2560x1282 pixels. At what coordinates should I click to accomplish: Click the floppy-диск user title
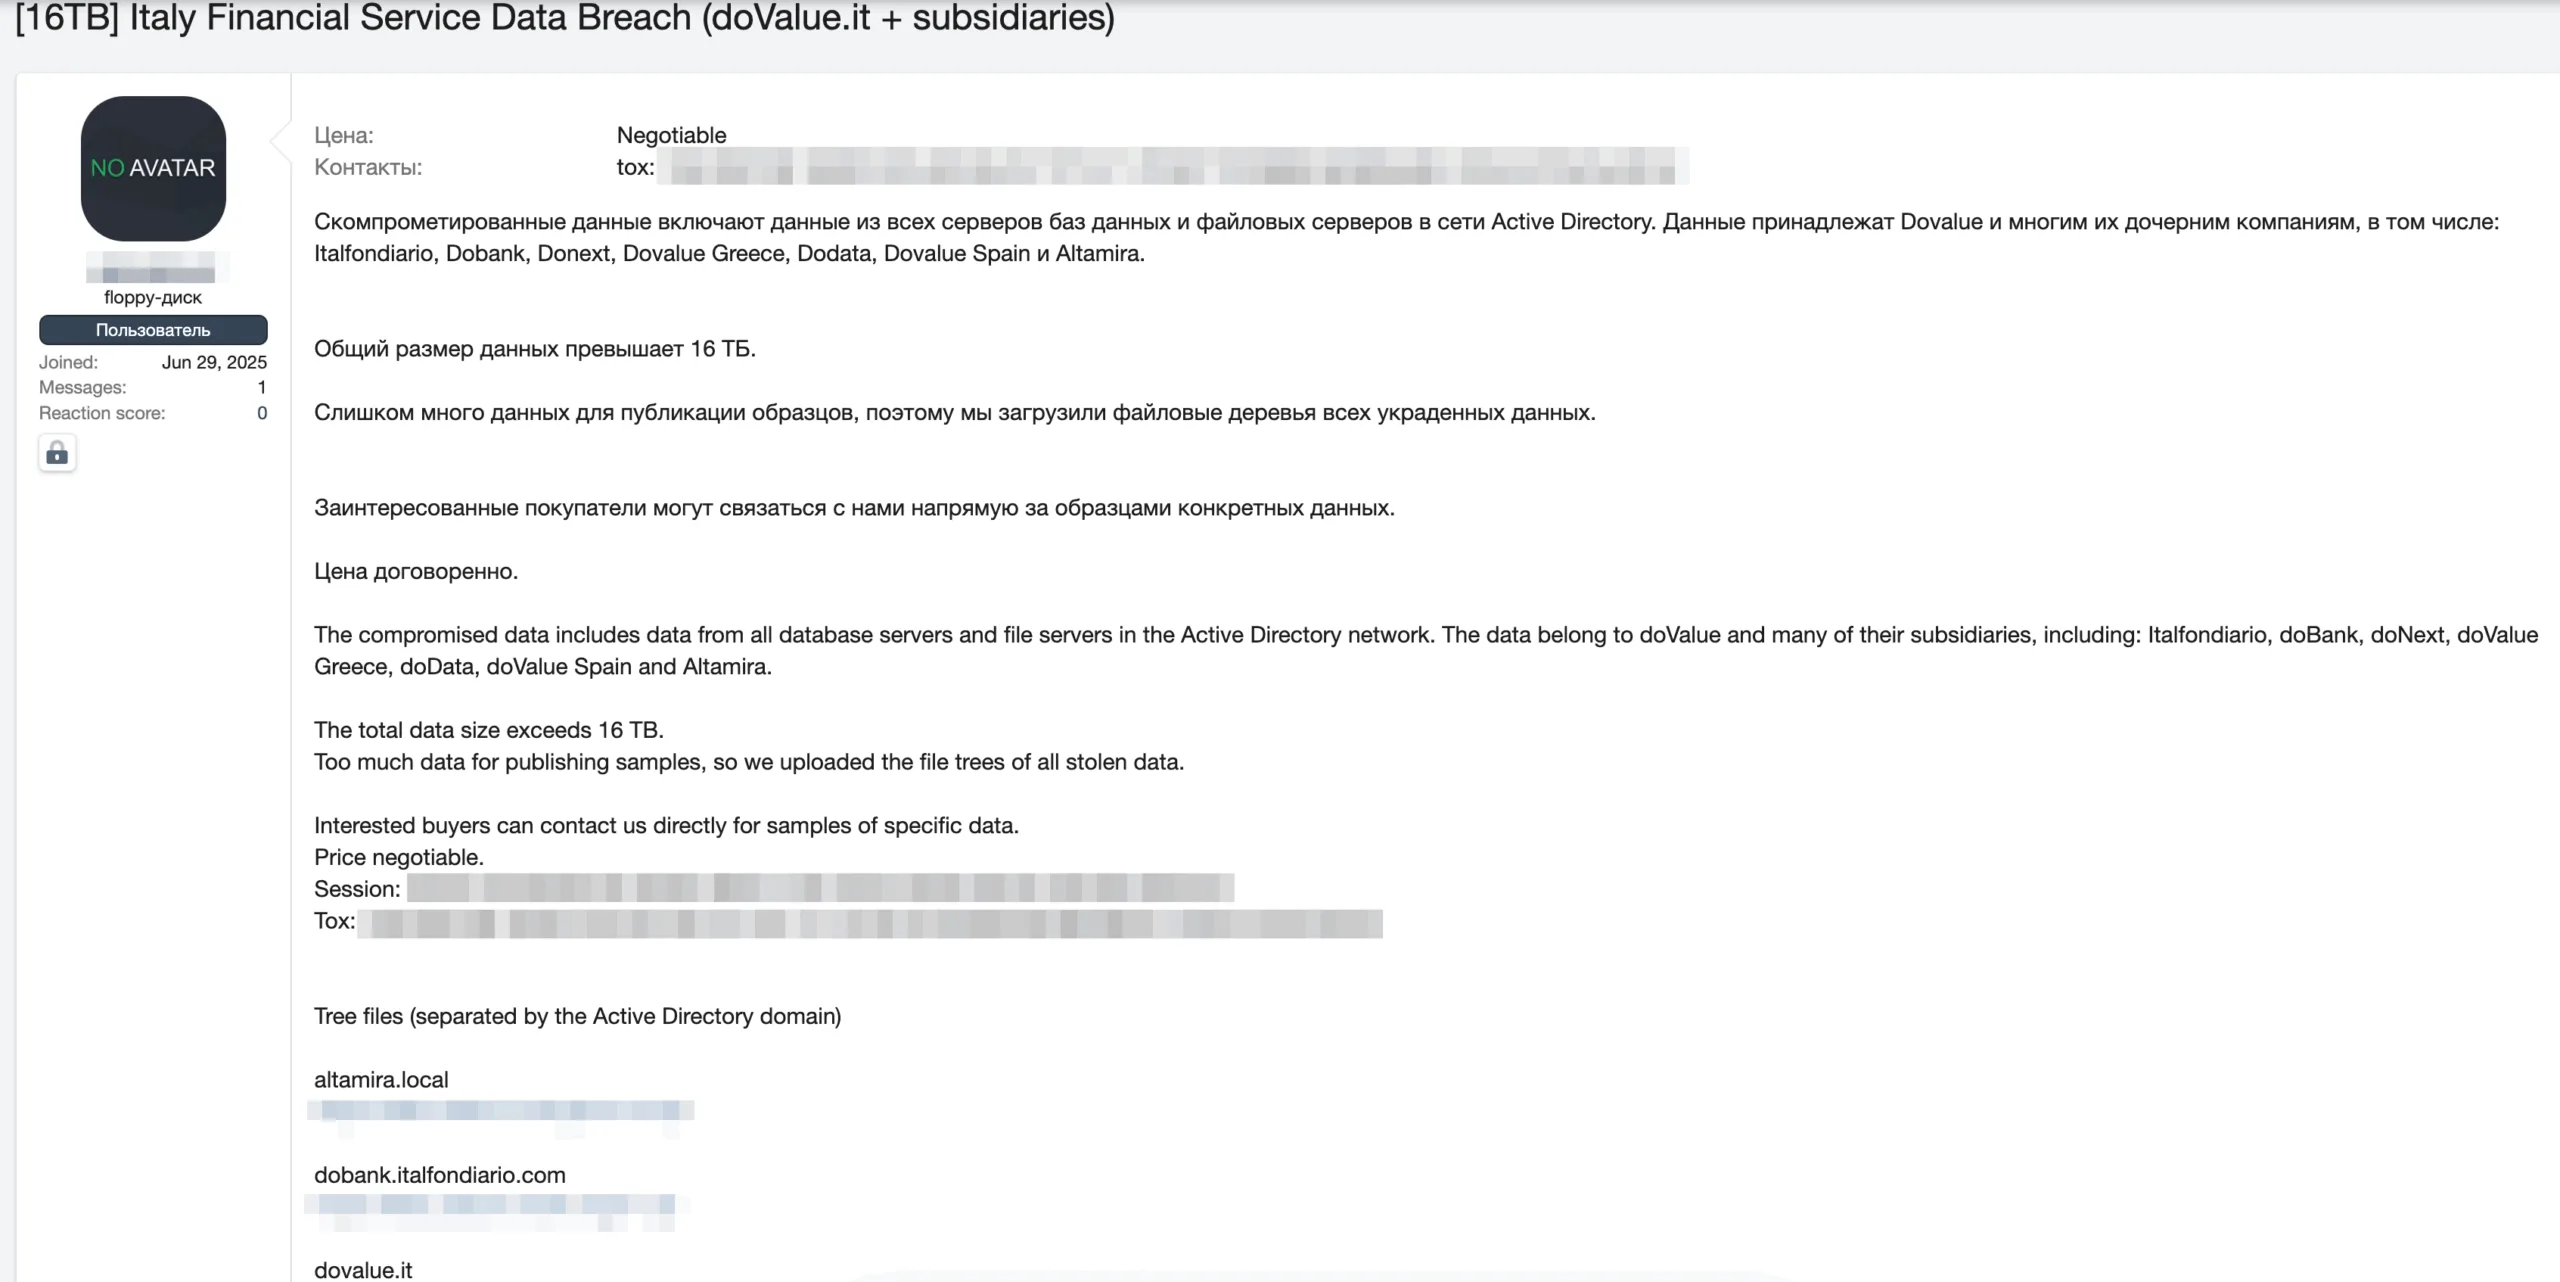(153, 297)
